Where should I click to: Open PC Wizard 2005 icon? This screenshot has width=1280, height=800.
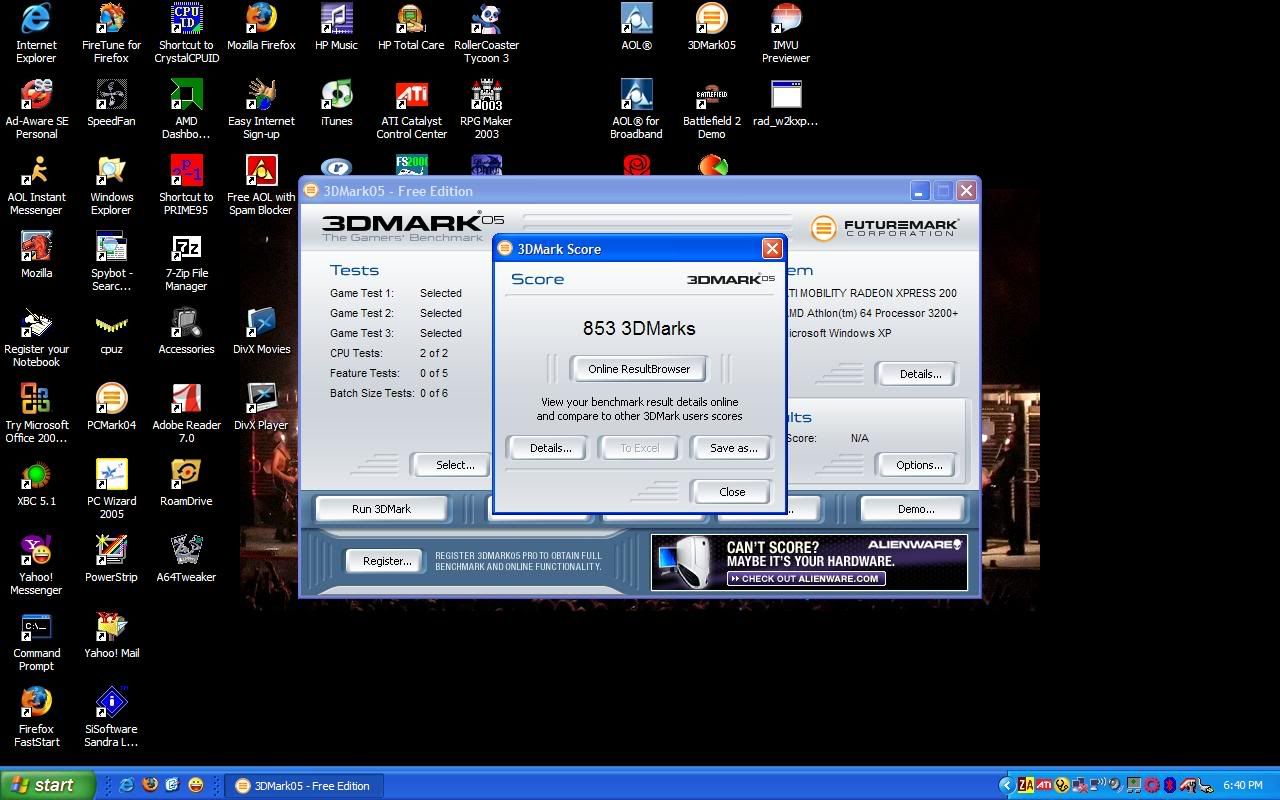click(x=111, y=489)
